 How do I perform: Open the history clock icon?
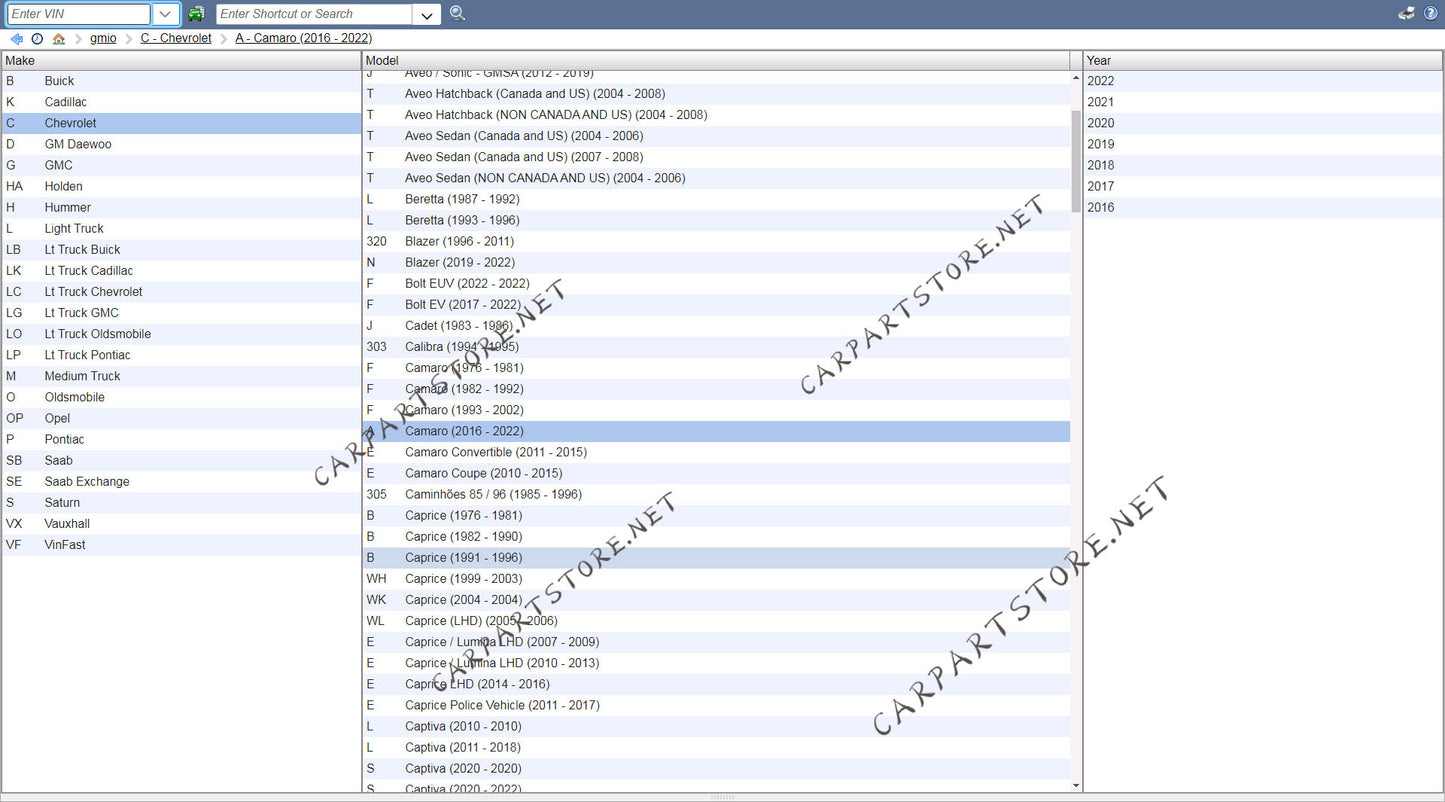(37, 39)
